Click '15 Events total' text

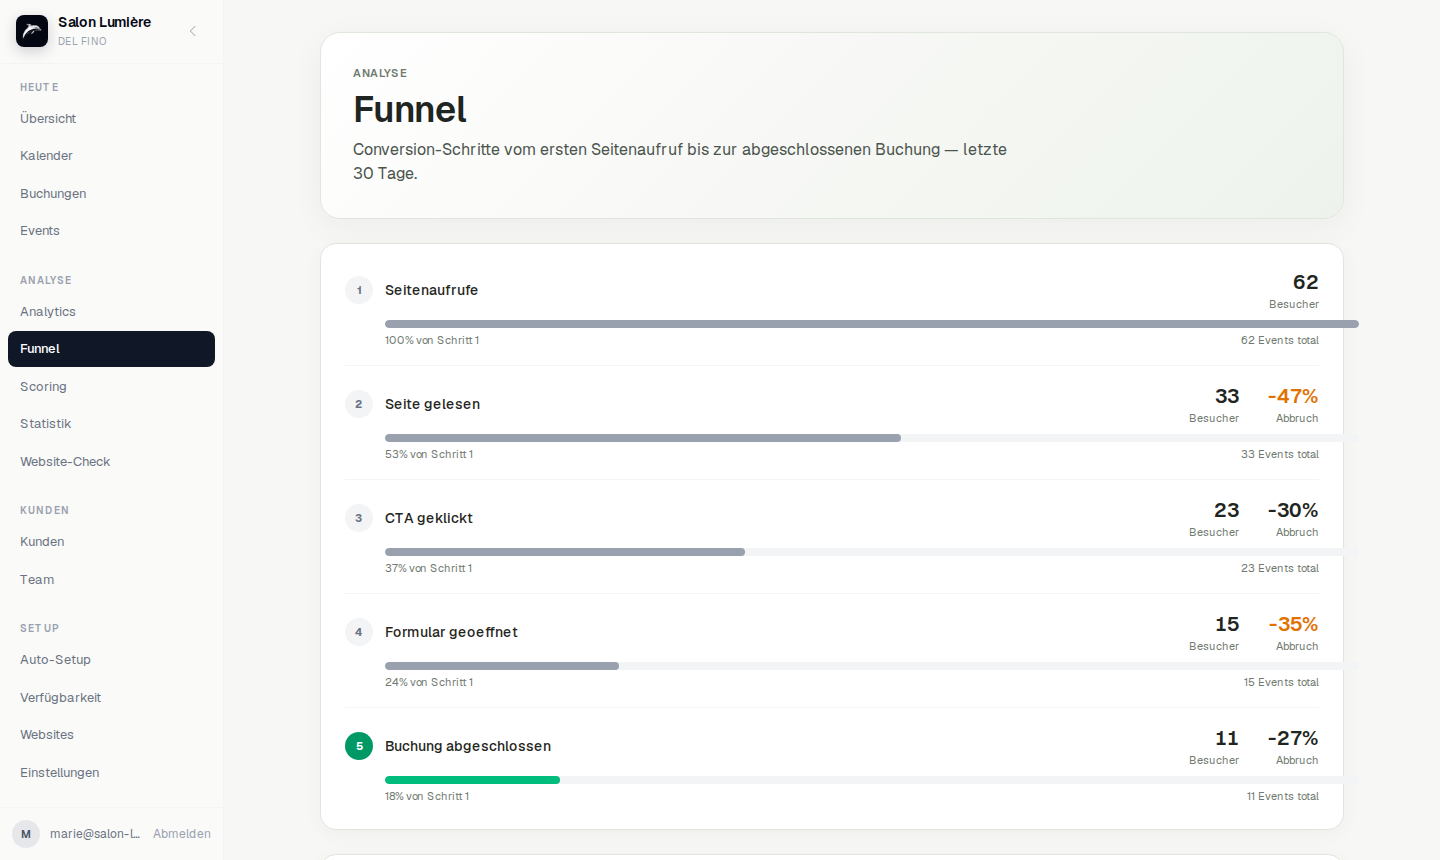[x=1281, y=683]
